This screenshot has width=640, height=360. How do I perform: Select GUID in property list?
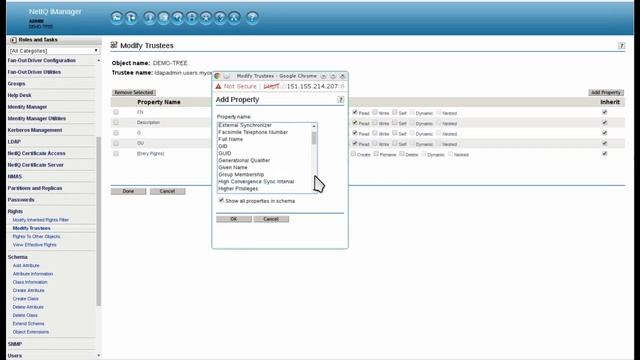(x=224, y=153)
